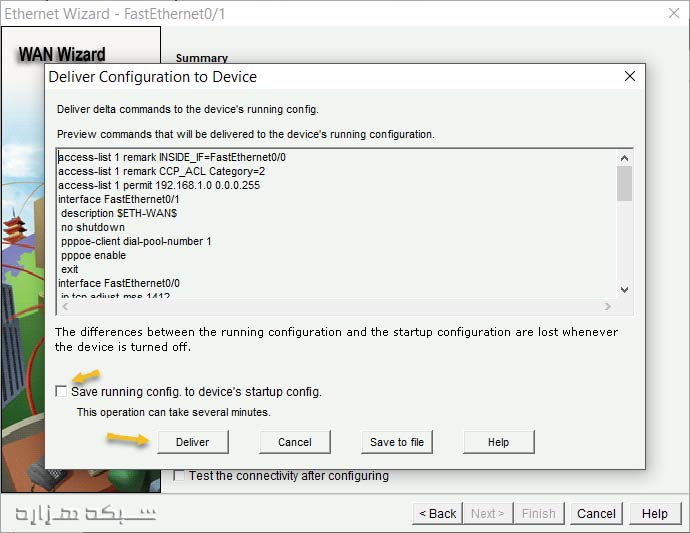Click the commands preview scroll down arrow
Viewport: 690px width, 533px height.
(624, 290)
